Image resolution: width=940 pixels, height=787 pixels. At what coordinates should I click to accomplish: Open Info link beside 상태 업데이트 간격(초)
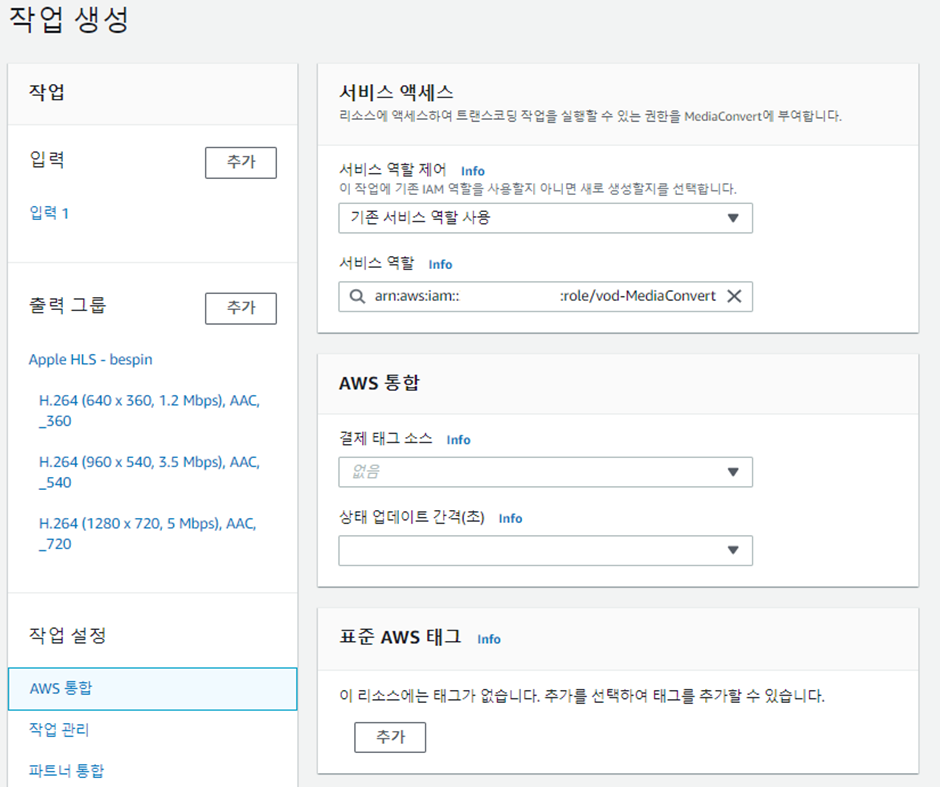(510, 518)
